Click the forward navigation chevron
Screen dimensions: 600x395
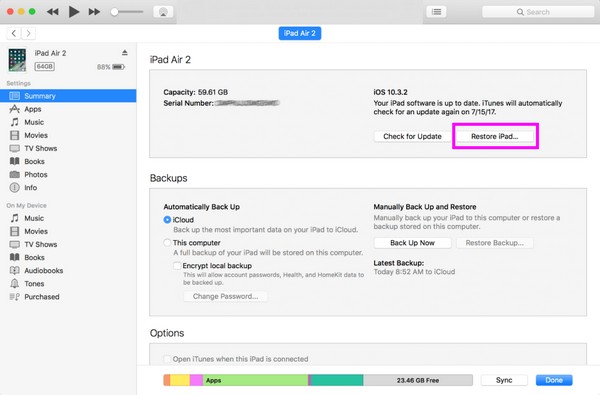coord(28,33)
